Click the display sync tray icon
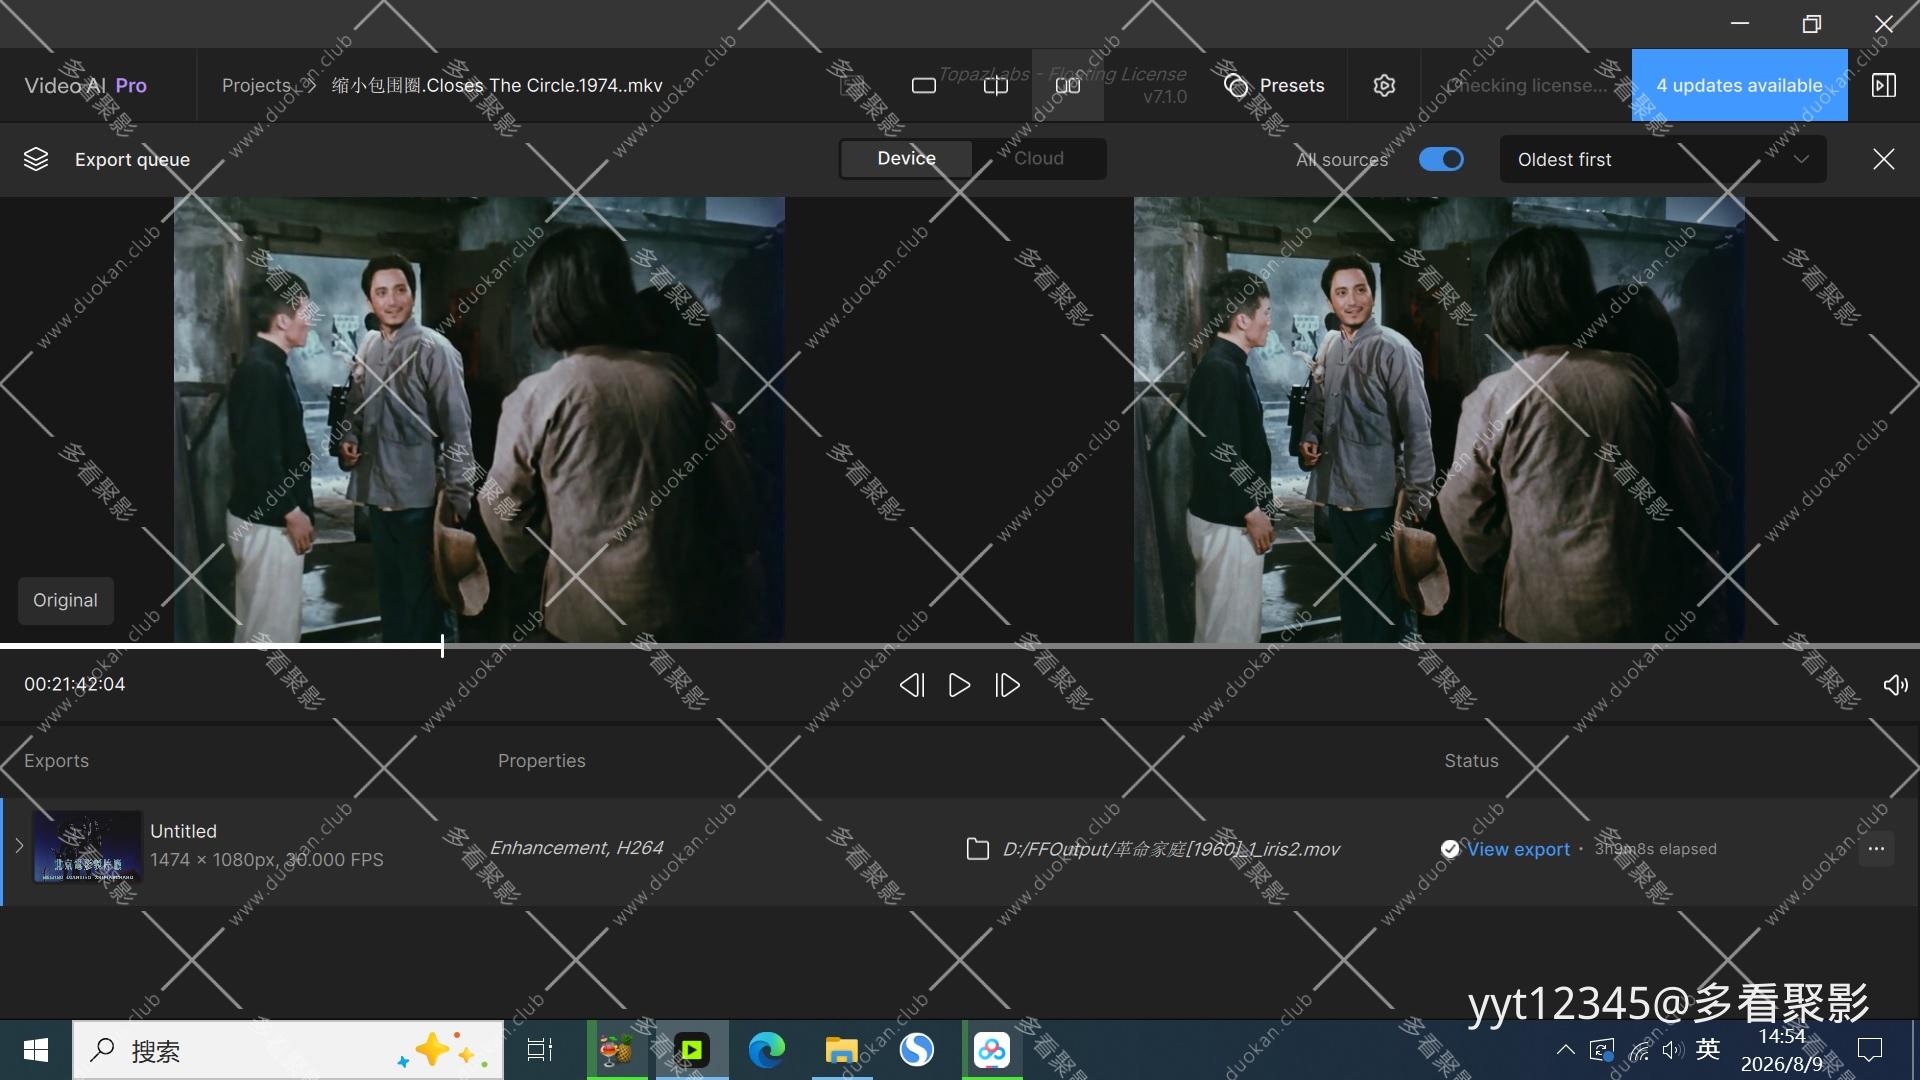This screenshot has height=1080, width=1920. click(1602, 1050)
